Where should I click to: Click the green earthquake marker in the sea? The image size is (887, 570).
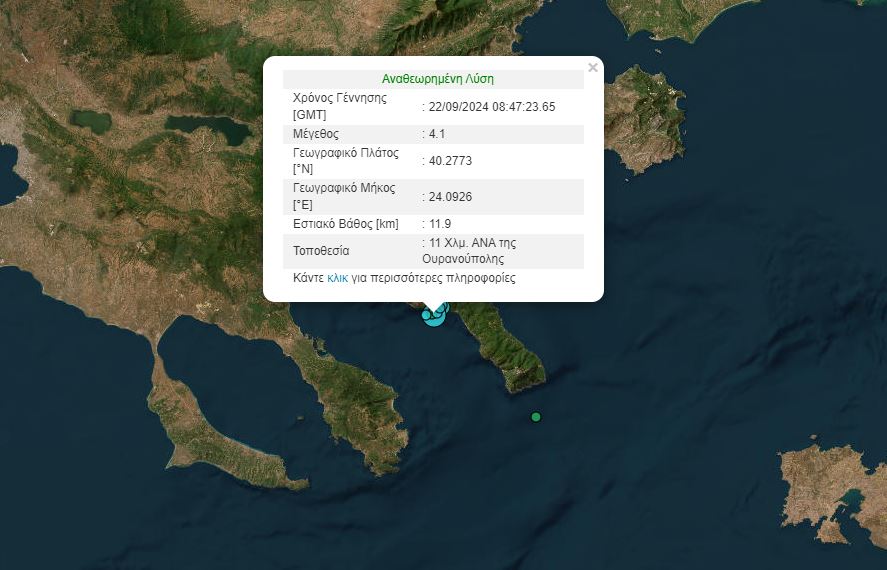536,417
